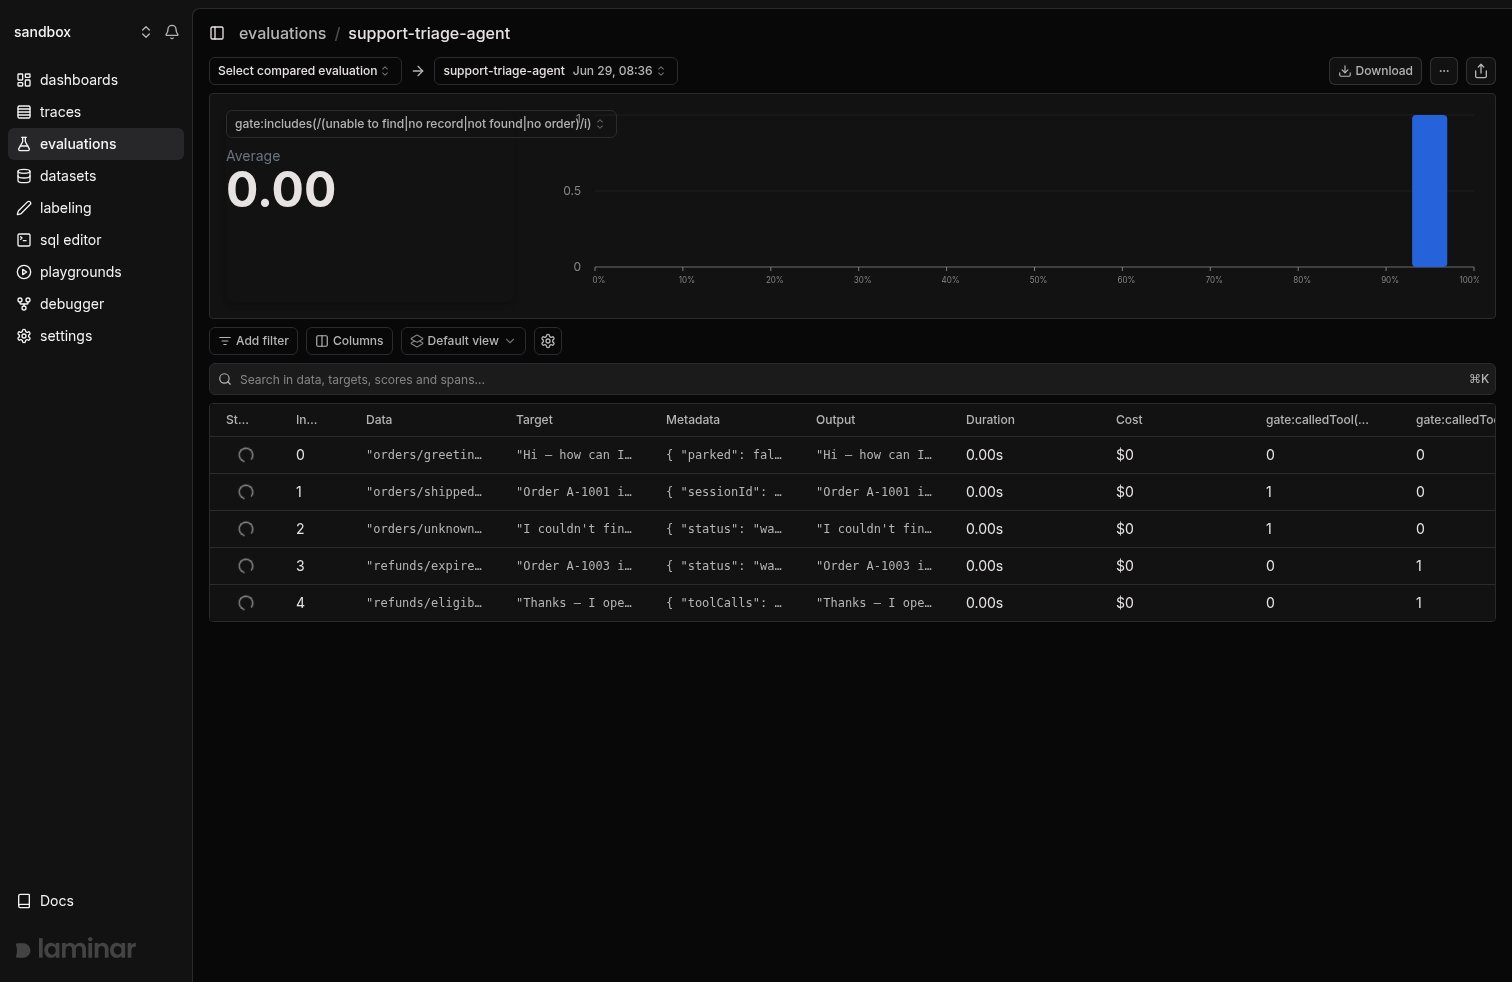Image resolution: width=1512 pixels, height=982 pixels.
Task: Open settings in sidebar
Action: 96,336
